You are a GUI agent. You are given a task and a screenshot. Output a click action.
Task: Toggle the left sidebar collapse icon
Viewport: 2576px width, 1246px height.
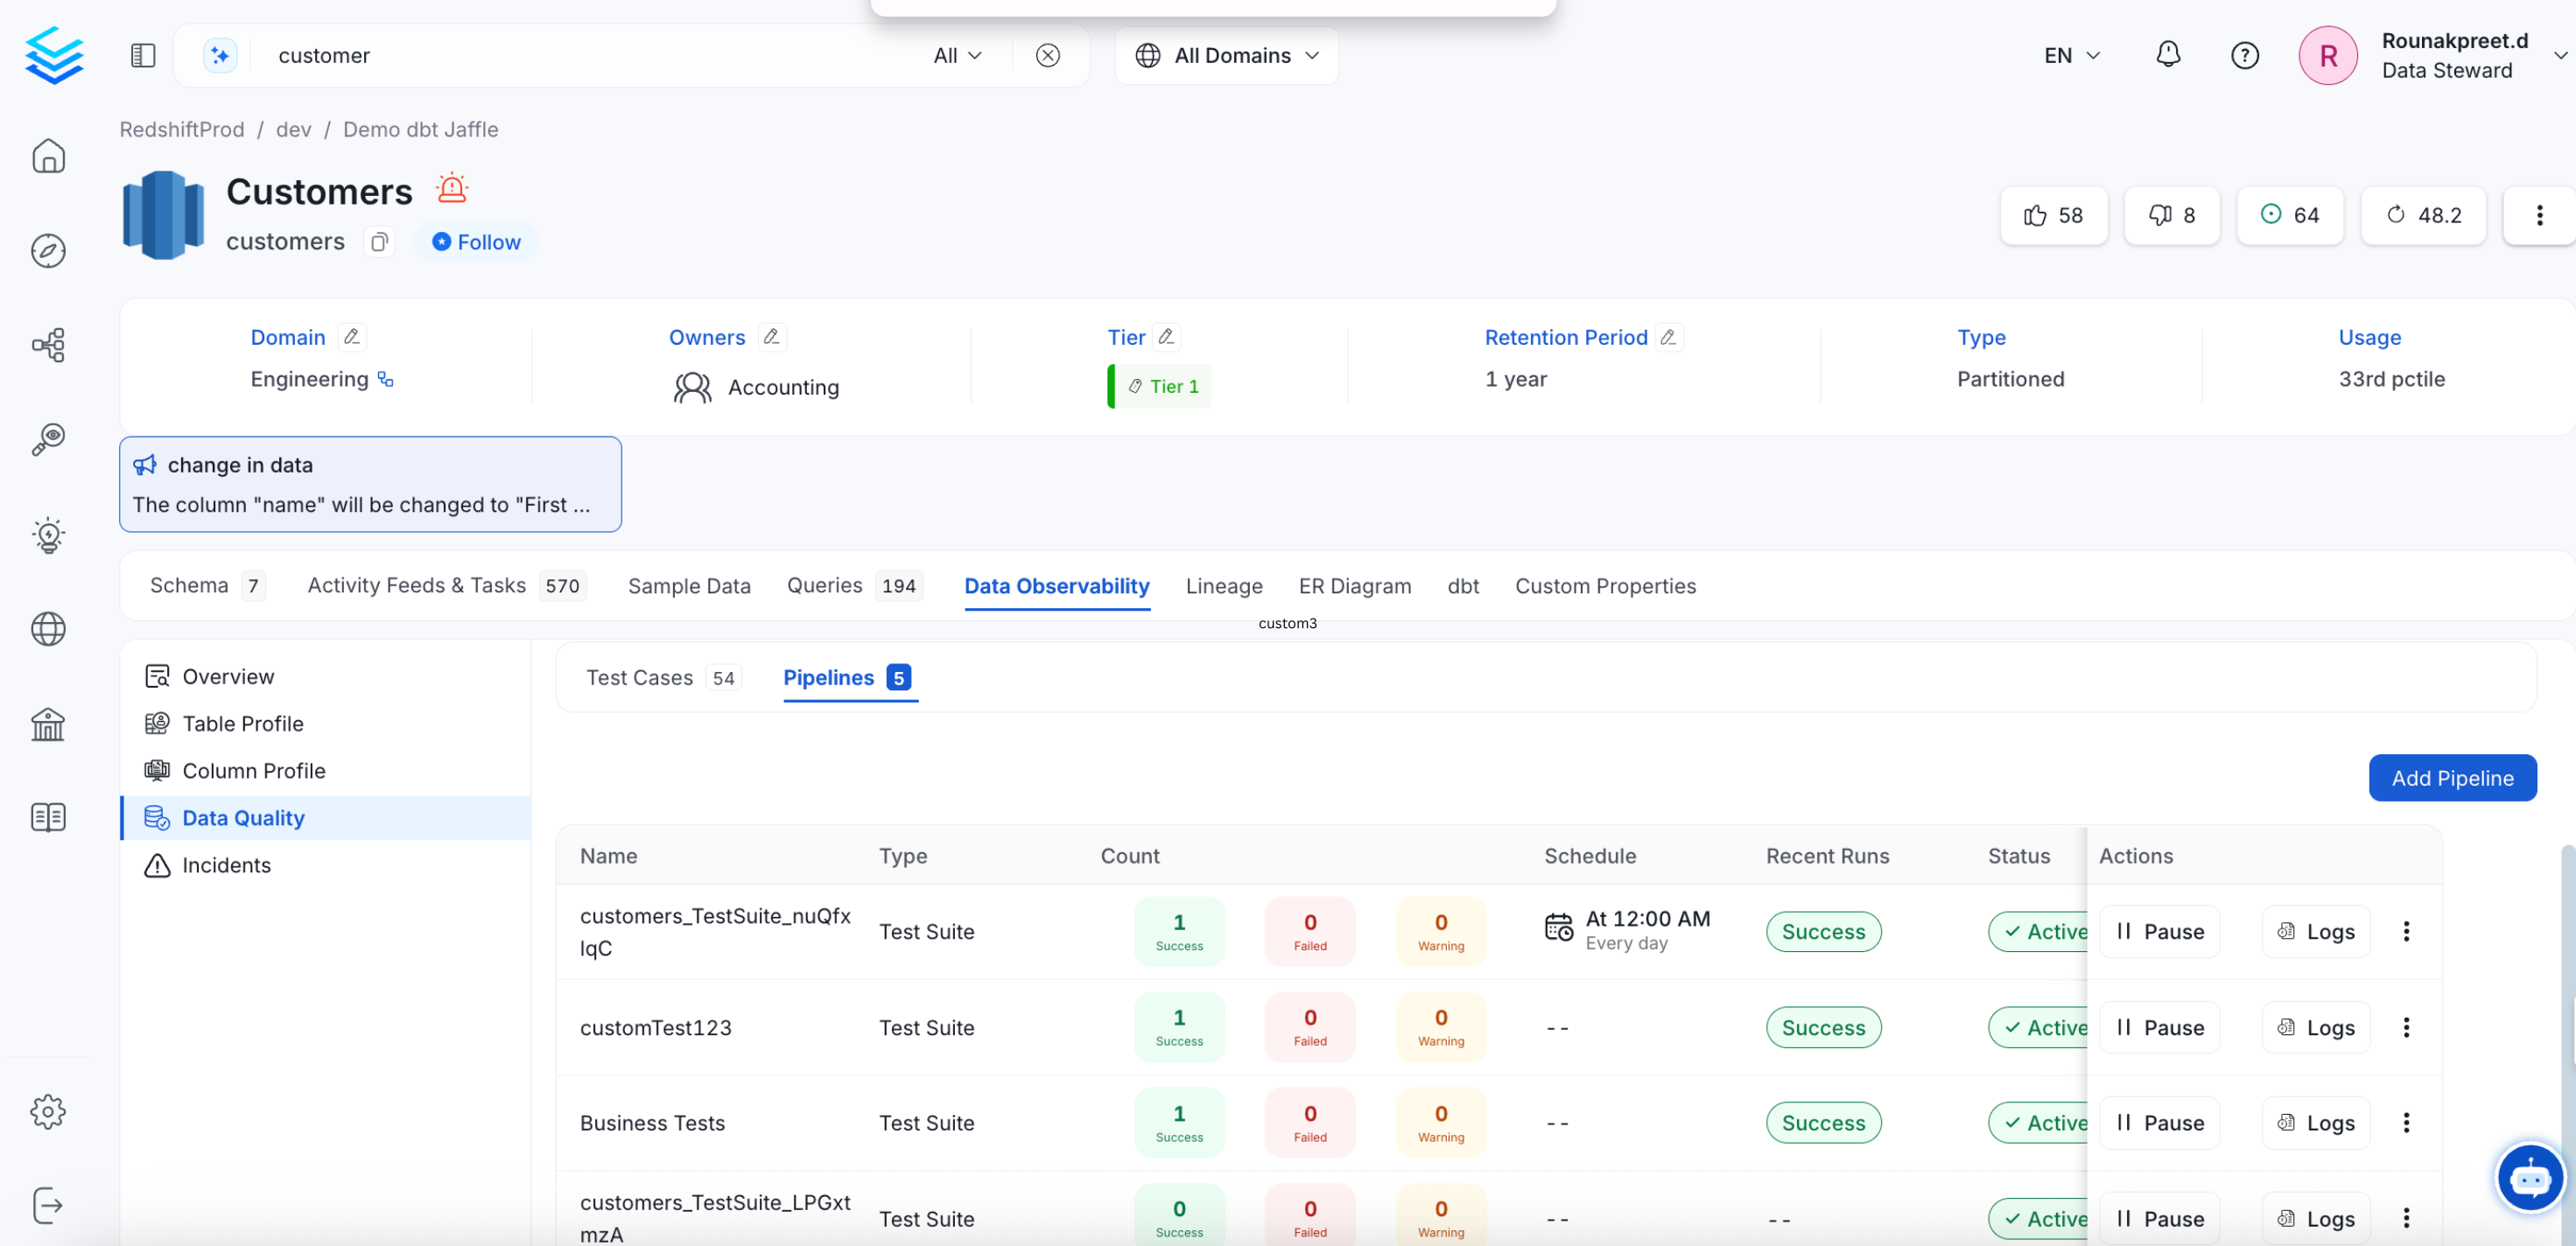[143, 55]
